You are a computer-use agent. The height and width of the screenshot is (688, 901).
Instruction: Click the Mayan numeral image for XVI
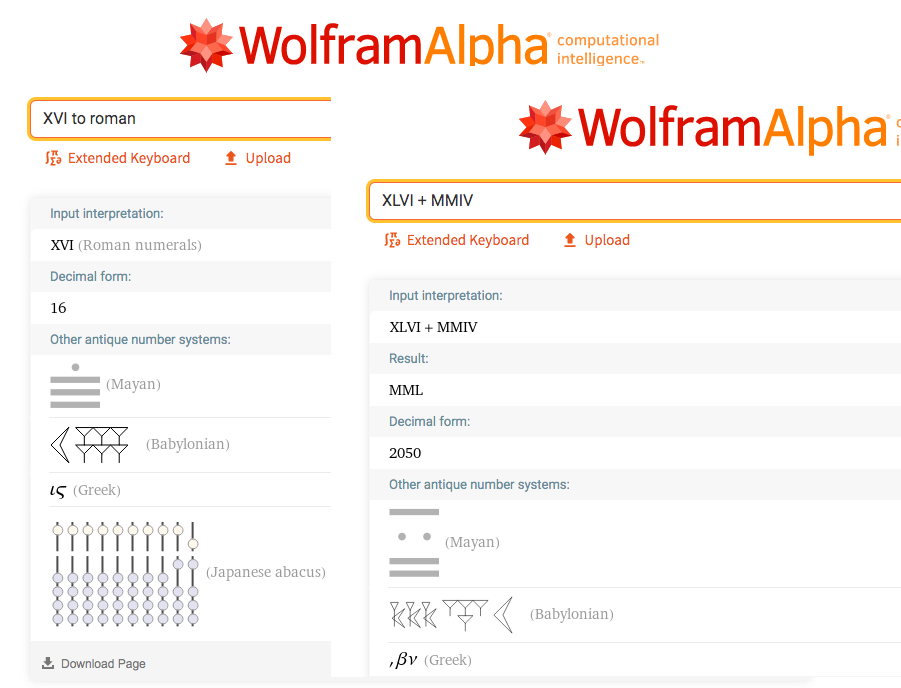[75, 386]
